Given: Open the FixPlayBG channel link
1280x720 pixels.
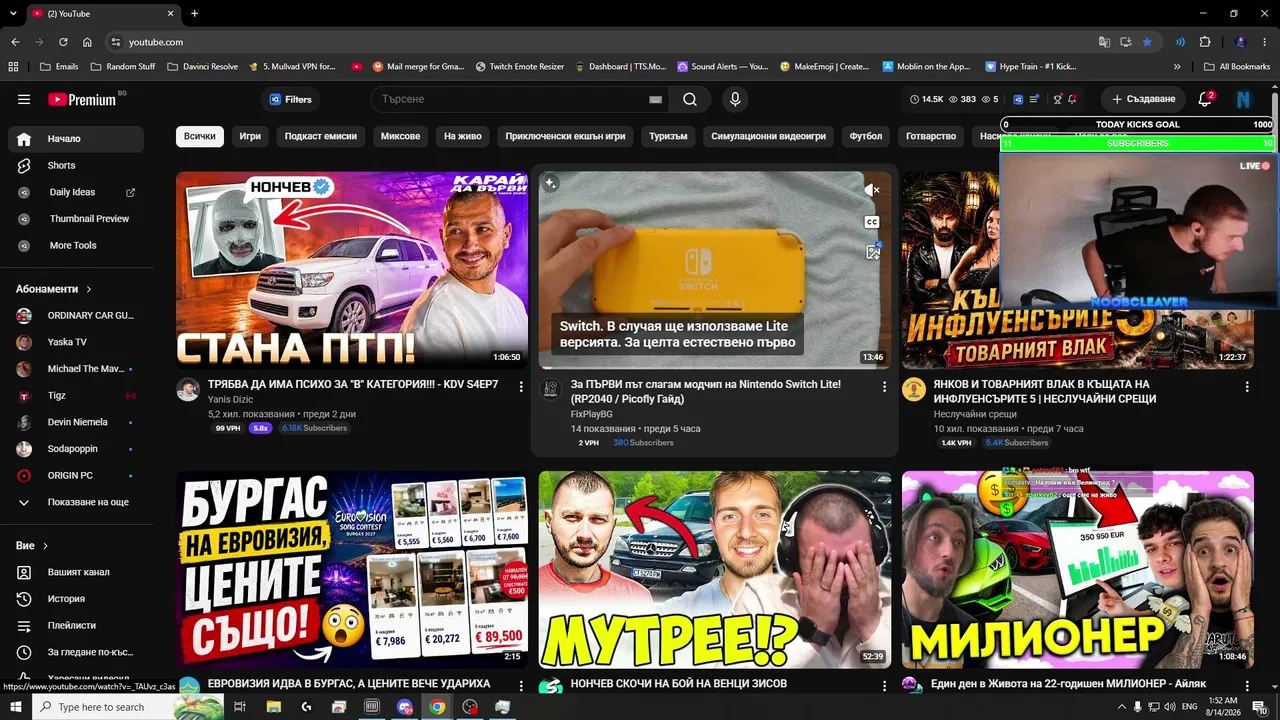Looking at the screenshot, I should coord(592,414).
